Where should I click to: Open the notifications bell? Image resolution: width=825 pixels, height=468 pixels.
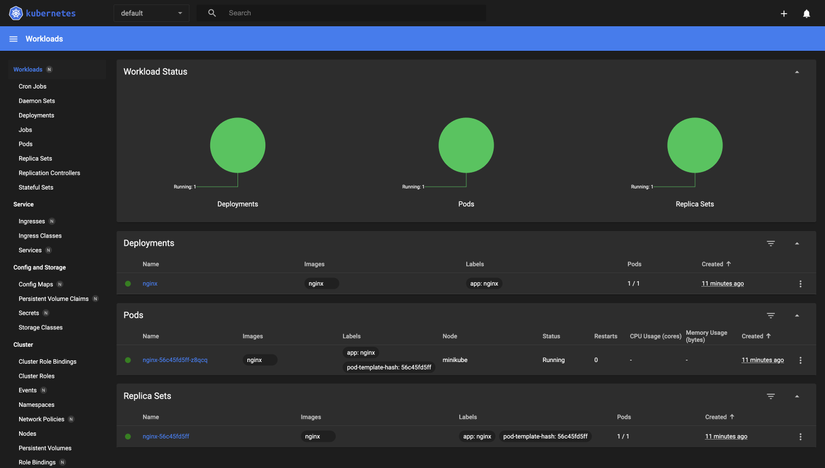[806, 14]
